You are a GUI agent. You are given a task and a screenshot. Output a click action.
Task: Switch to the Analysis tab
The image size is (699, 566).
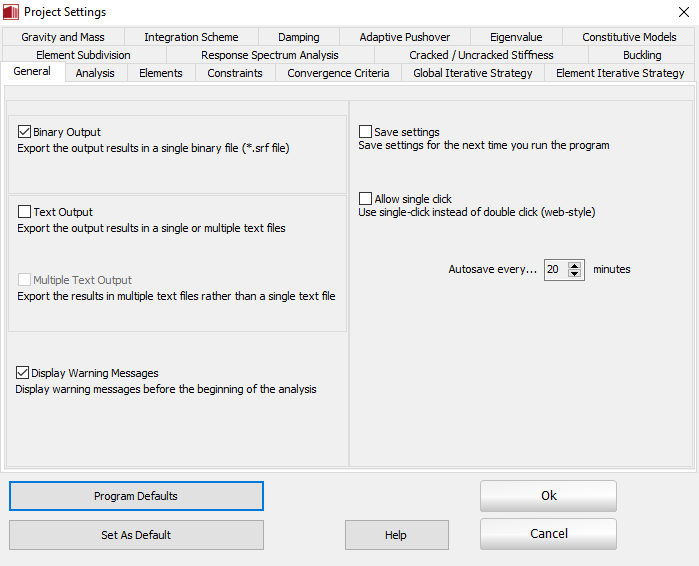pos(95,73)
